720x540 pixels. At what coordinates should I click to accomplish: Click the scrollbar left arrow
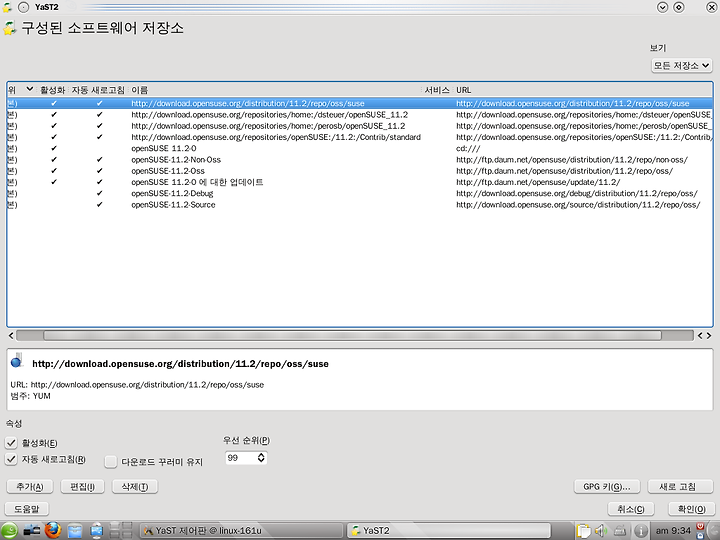(11, 336)
